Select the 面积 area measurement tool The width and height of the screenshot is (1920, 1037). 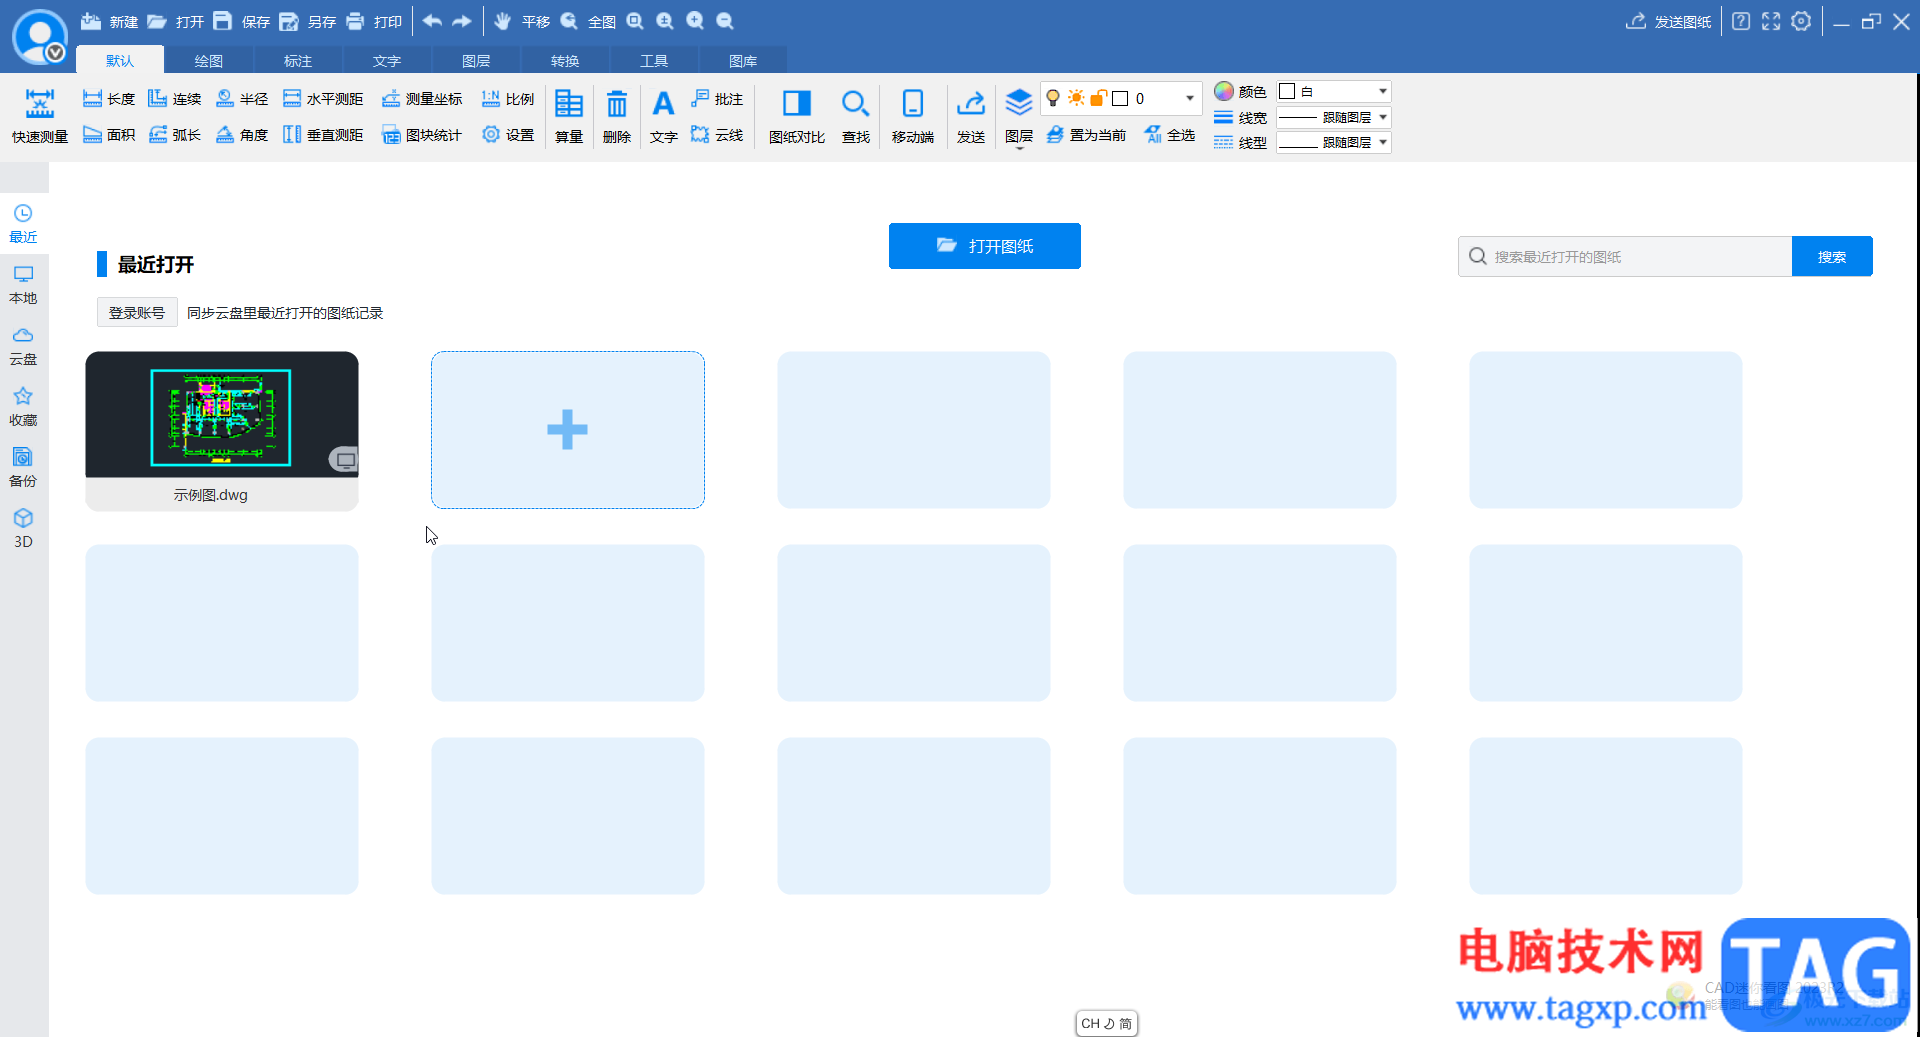(108, 135)
